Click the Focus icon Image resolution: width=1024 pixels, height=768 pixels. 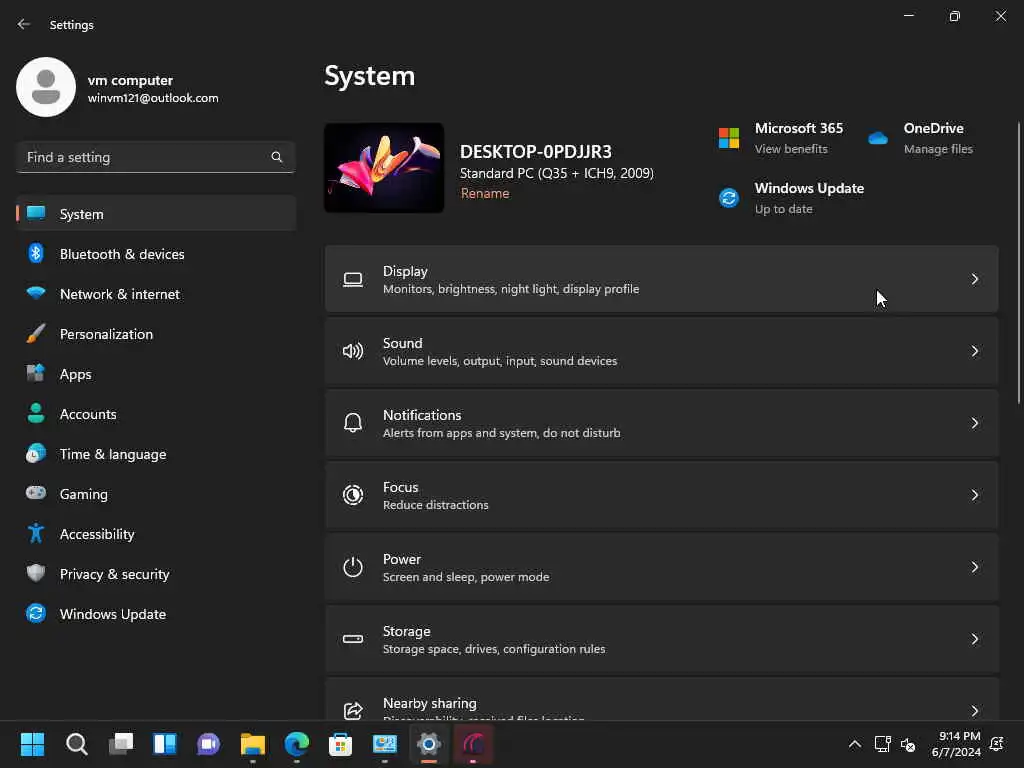click(353, 495)
